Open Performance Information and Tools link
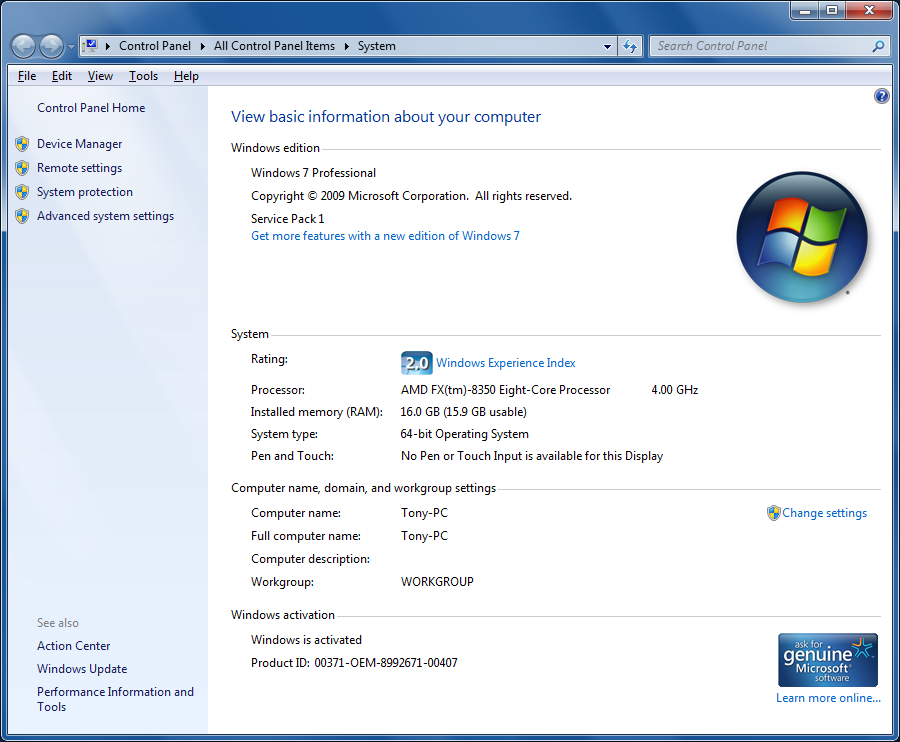 [x=115, y=700]
